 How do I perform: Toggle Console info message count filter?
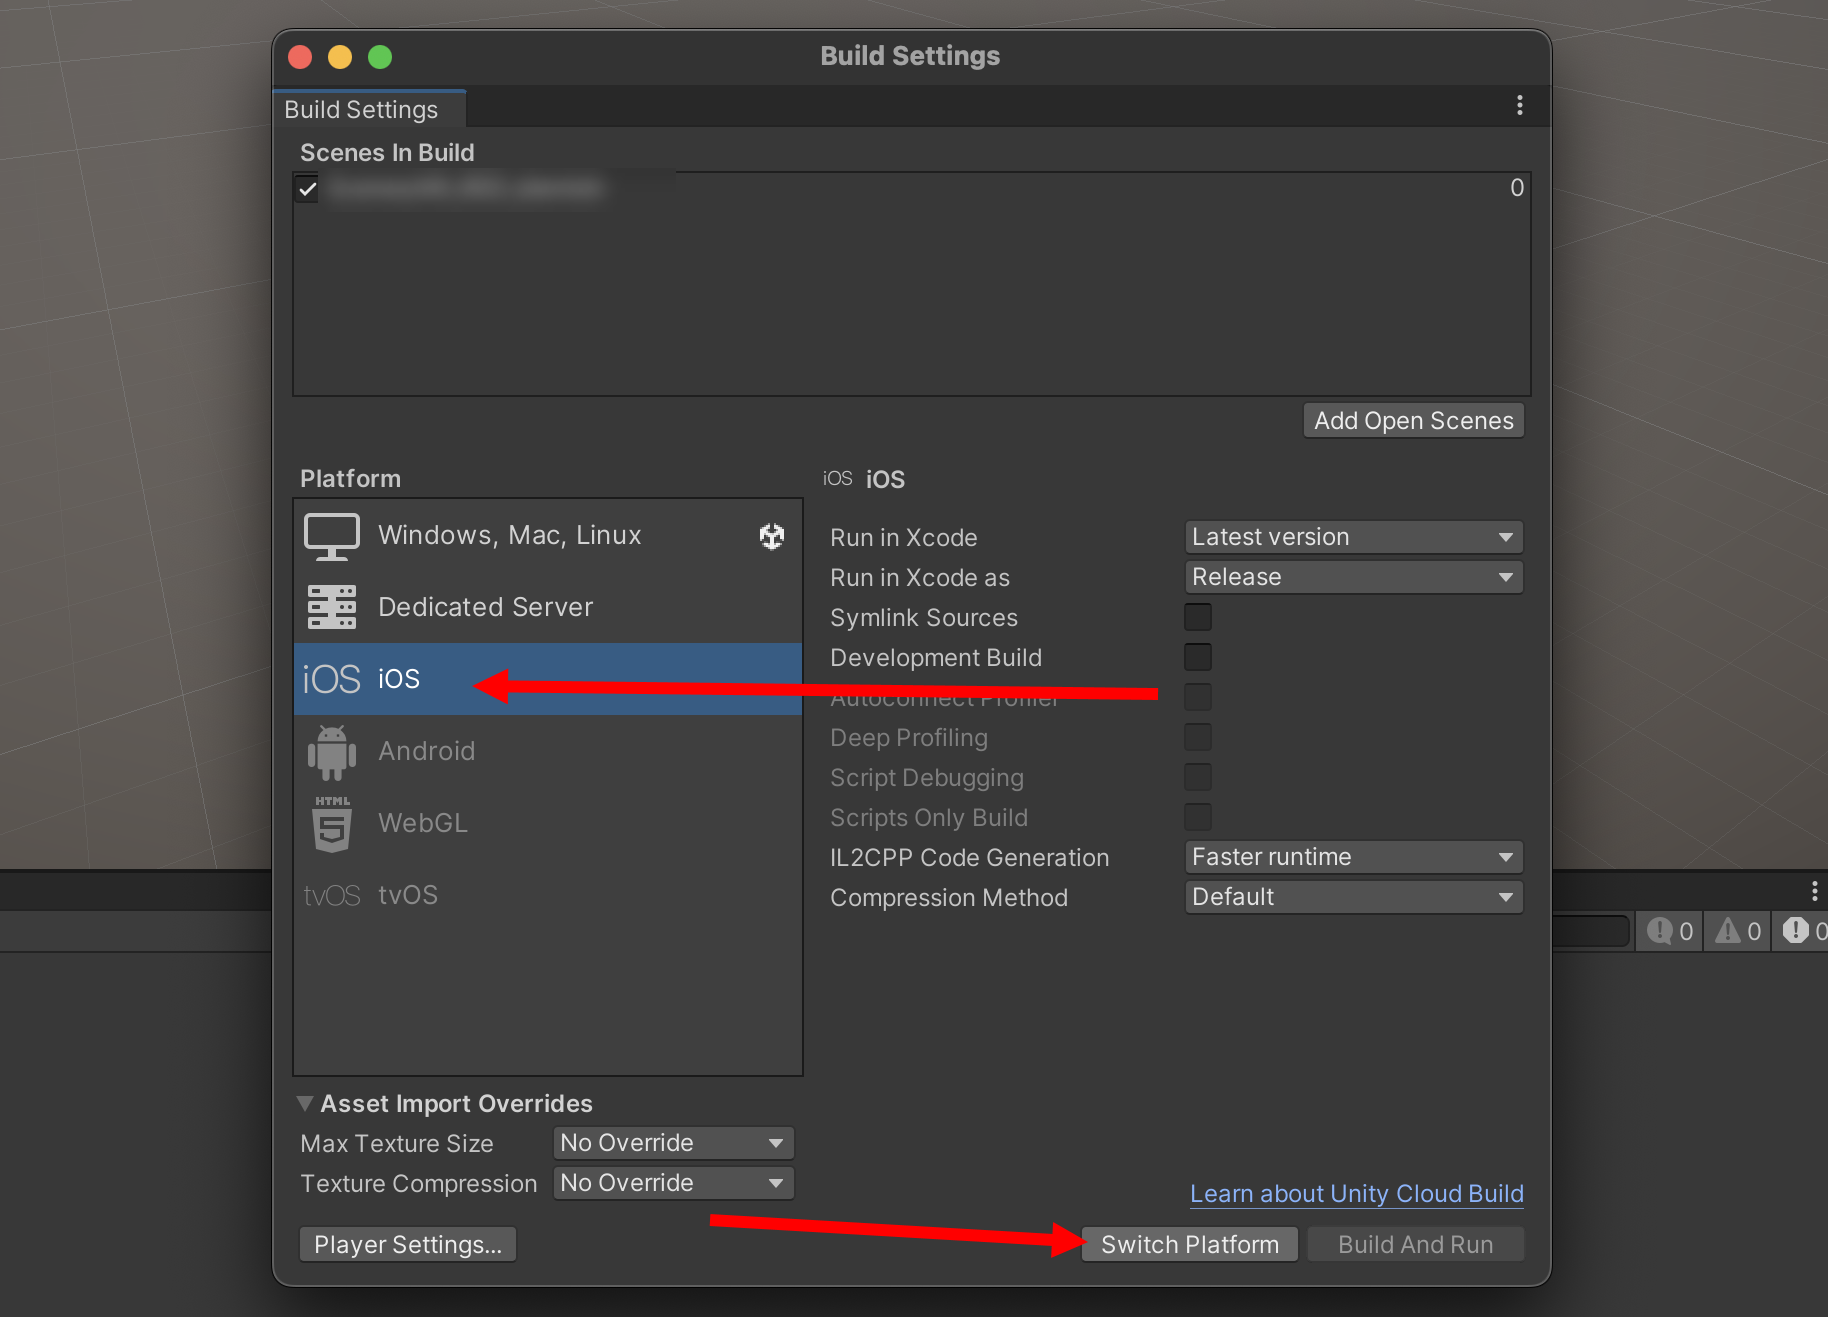point(1669,931)
